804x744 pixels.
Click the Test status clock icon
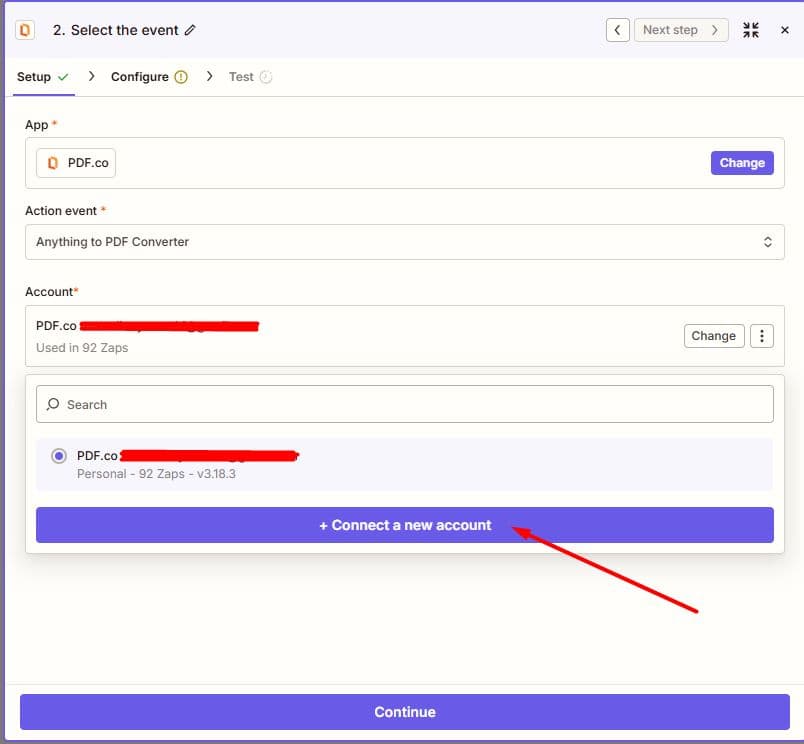coord(266,77)
